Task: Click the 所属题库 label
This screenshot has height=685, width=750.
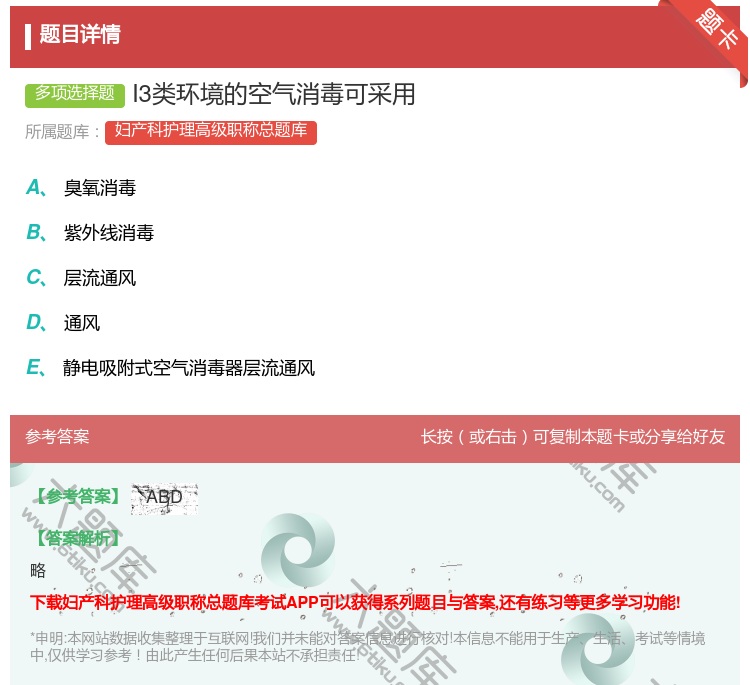Action: [x=62, y=132]
